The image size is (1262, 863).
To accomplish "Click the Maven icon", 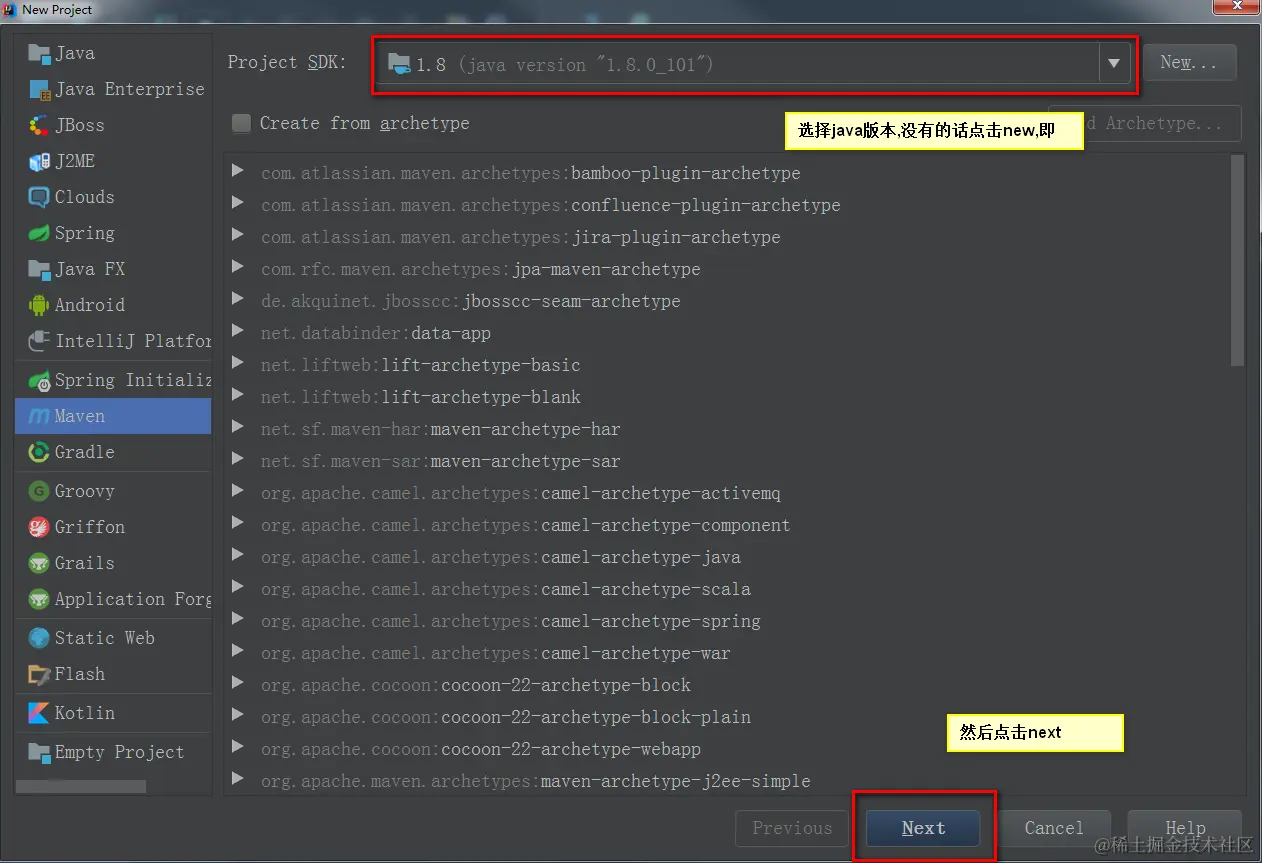I will (x=39, y=416).
